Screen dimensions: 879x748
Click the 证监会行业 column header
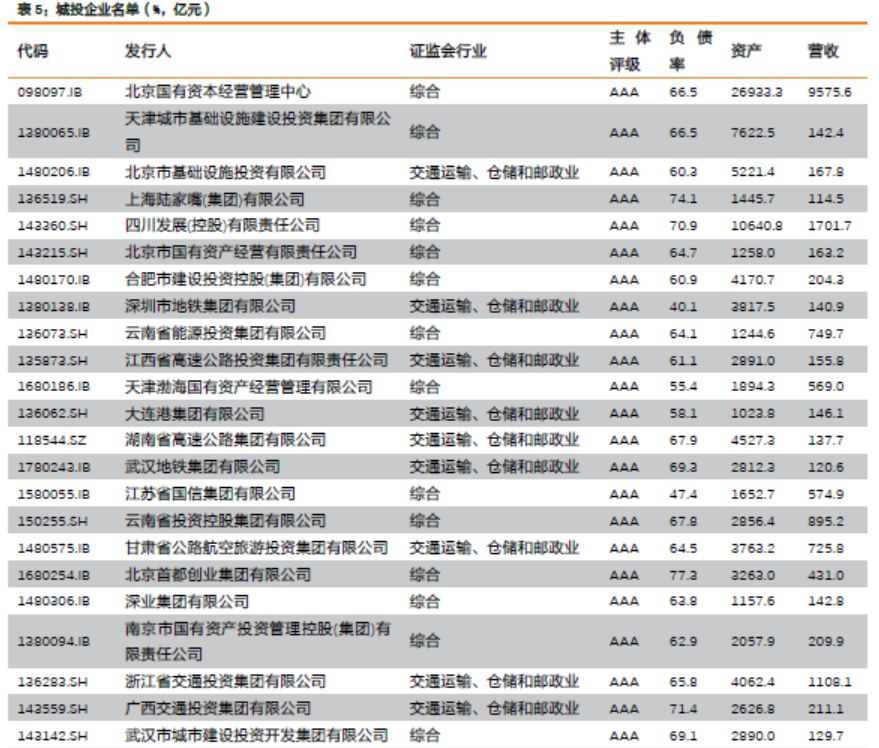[x=448, y=51]
